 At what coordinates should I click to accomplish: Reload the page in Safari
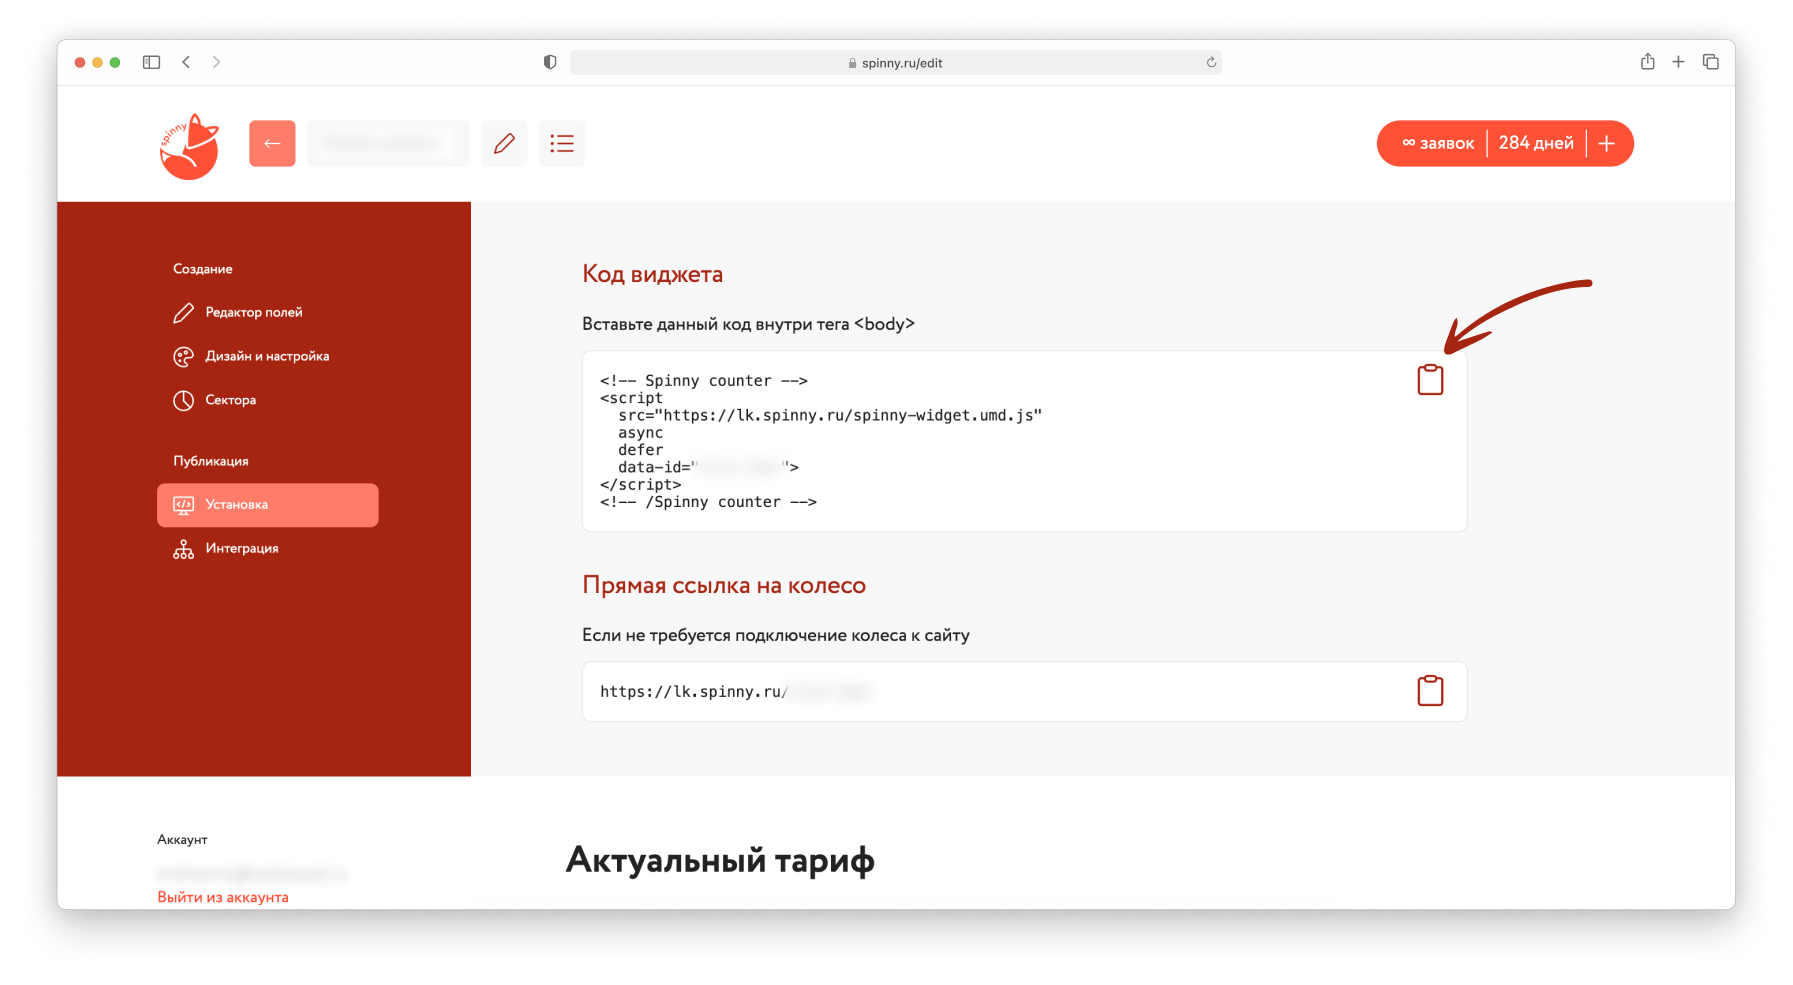[x=1211, y=62]
